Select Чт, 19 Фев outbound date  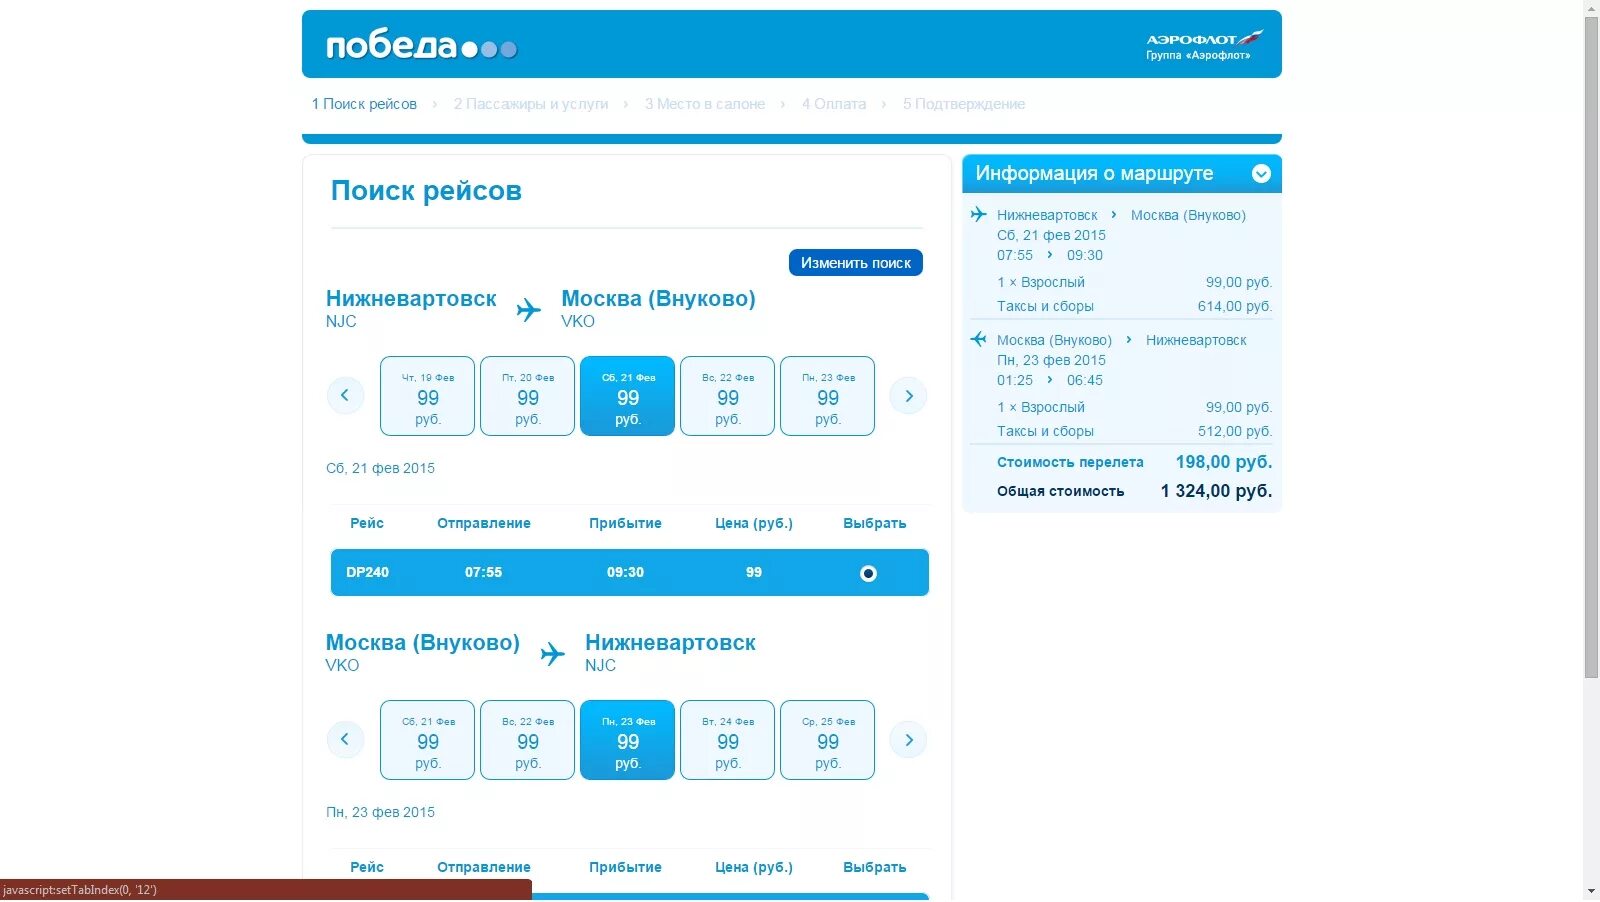tap(428, 396)
